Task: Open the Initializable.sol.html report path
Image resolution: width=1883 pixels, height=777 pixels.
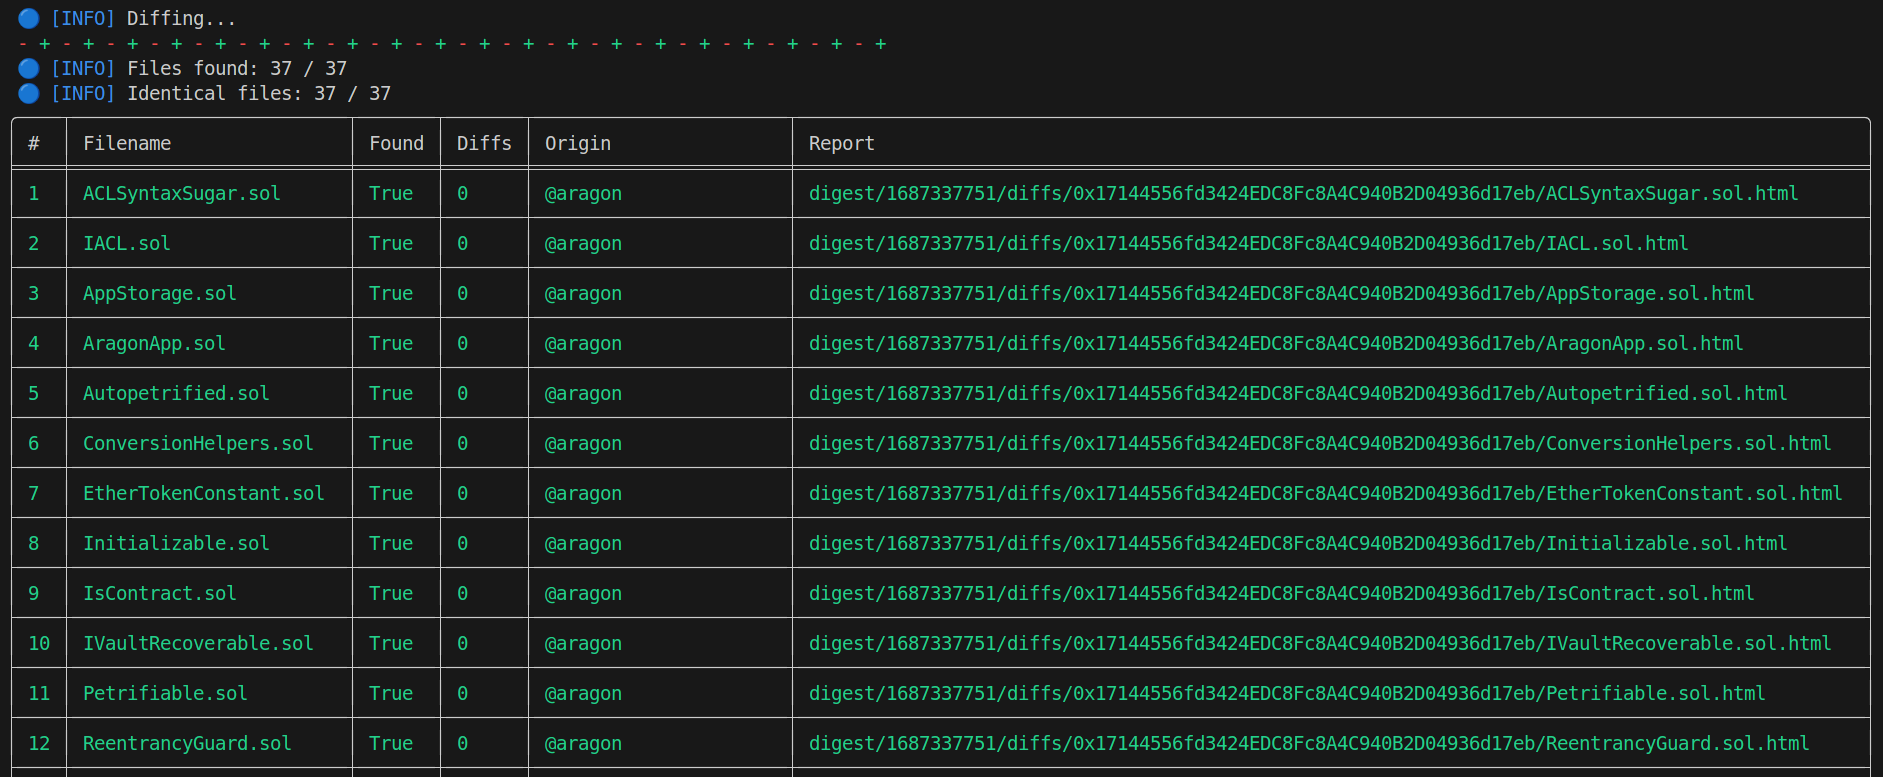Action: pyautogui.click(x=1298, y=543)
